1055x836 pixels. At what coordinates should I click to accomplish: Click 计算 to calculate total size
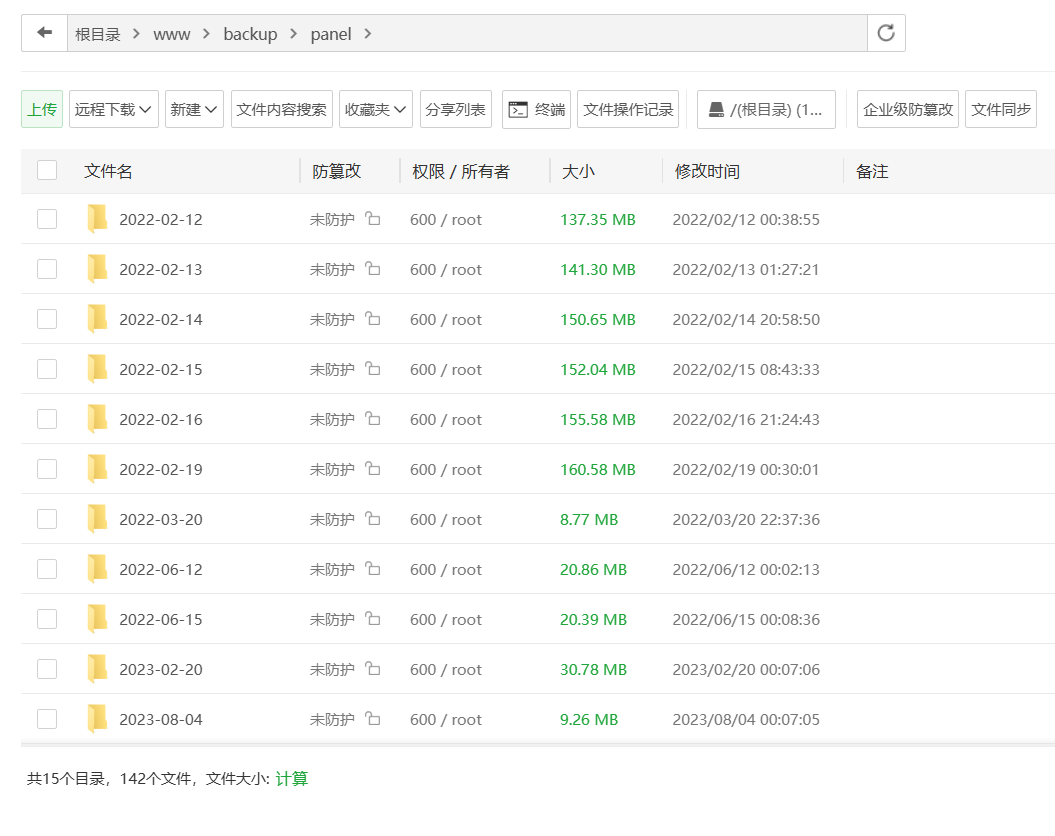point(291,778)
